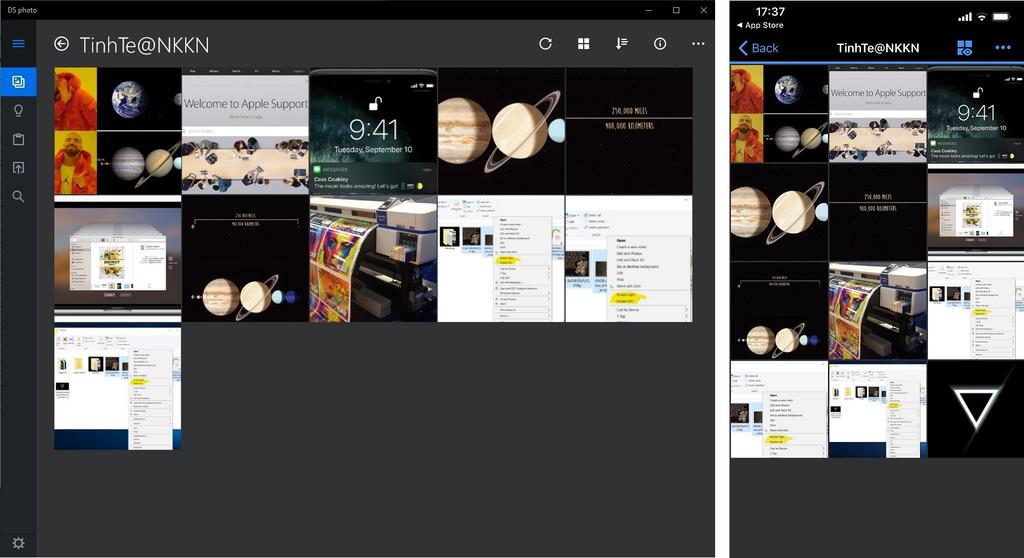
Task: Open Drake meme thumbnail on phone
Action: pyautogui.click(x=779, y=114)
